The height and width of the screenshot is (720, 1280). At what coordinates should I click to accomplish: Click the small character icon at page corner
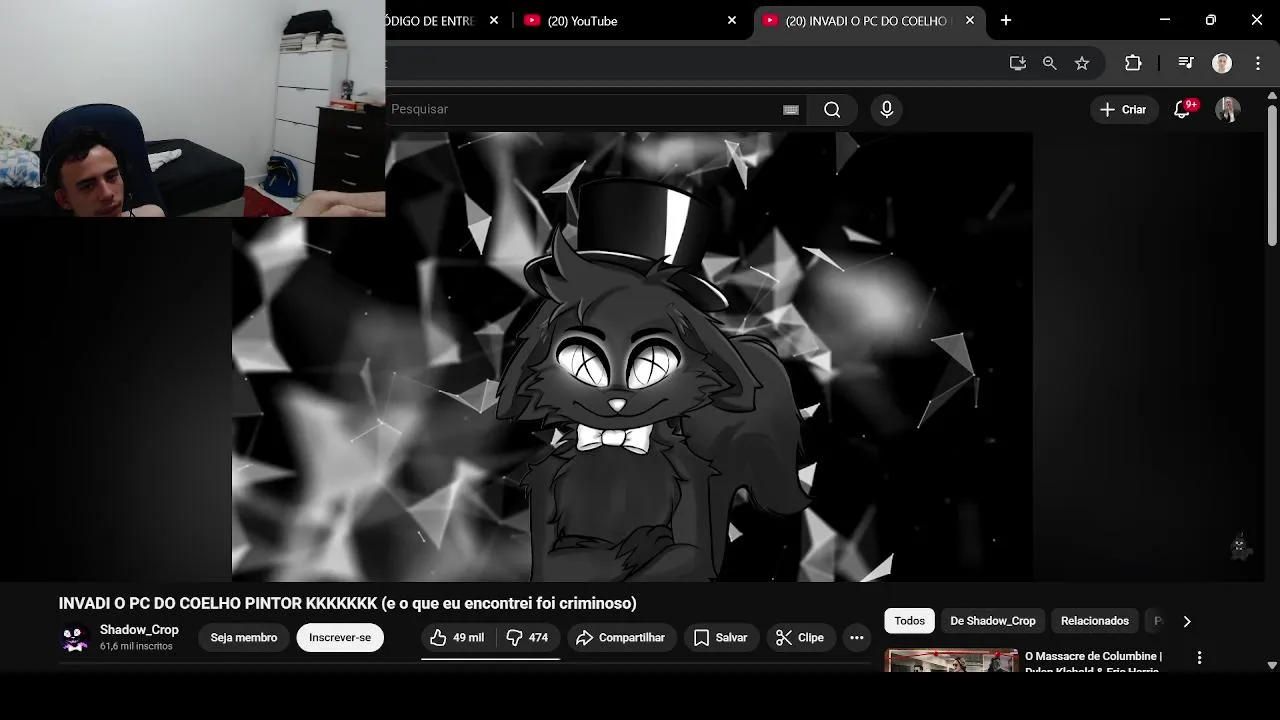[1240, 547]
